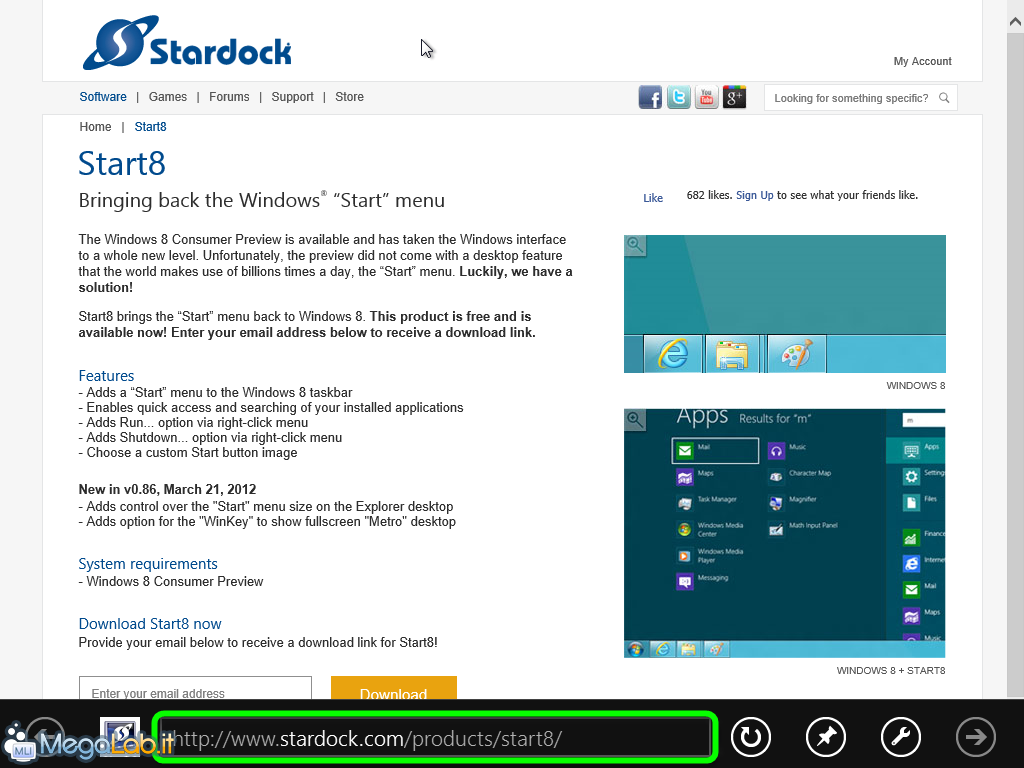Click the 'Bringing back the Windows Start menu' subtitle
The image size is (1024, 768).
[x=262, y=200]
